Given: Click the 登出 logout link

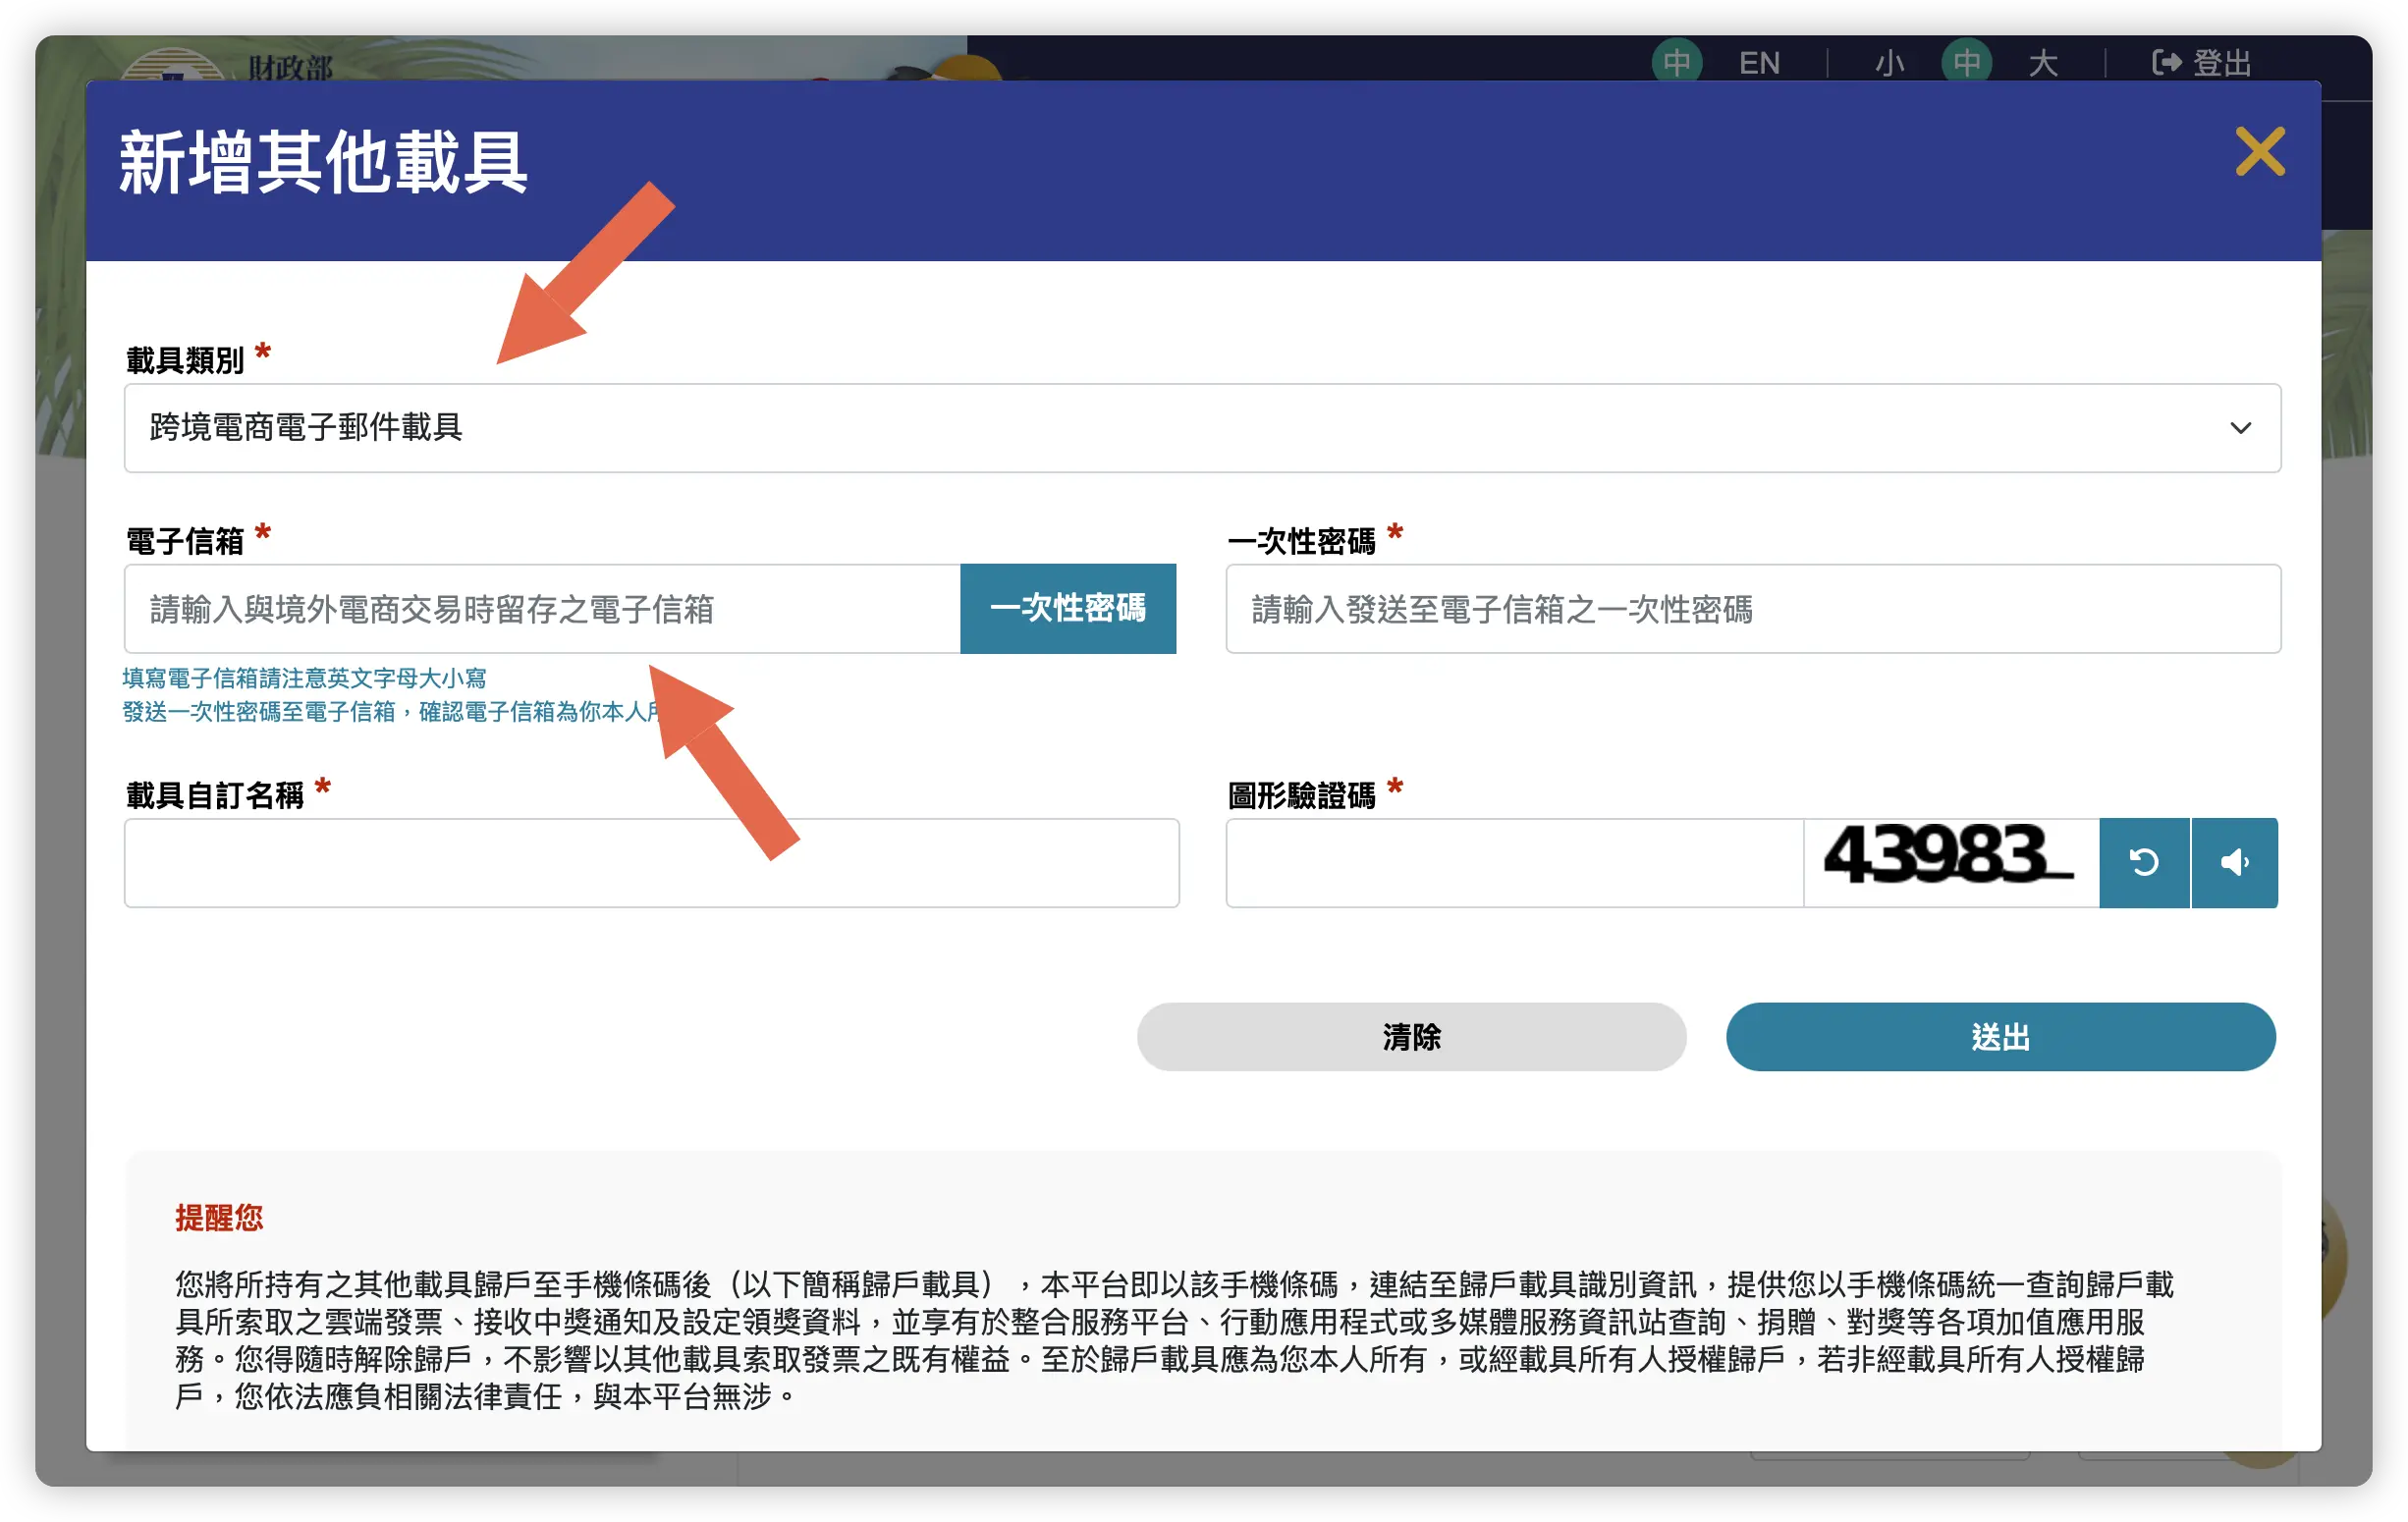Looking at the screenshot, I should click(2201, 63).
